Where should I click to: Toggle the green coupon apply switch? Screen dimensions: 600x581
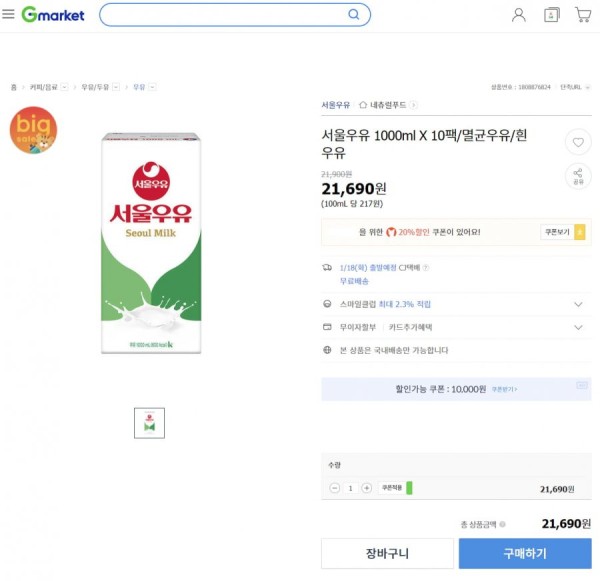tap(409, 488)
